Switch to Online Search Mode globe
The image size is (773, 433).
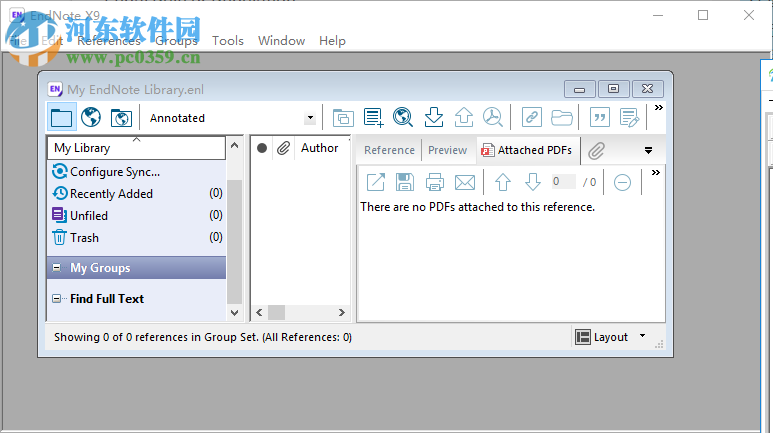[x=91, y=117]
